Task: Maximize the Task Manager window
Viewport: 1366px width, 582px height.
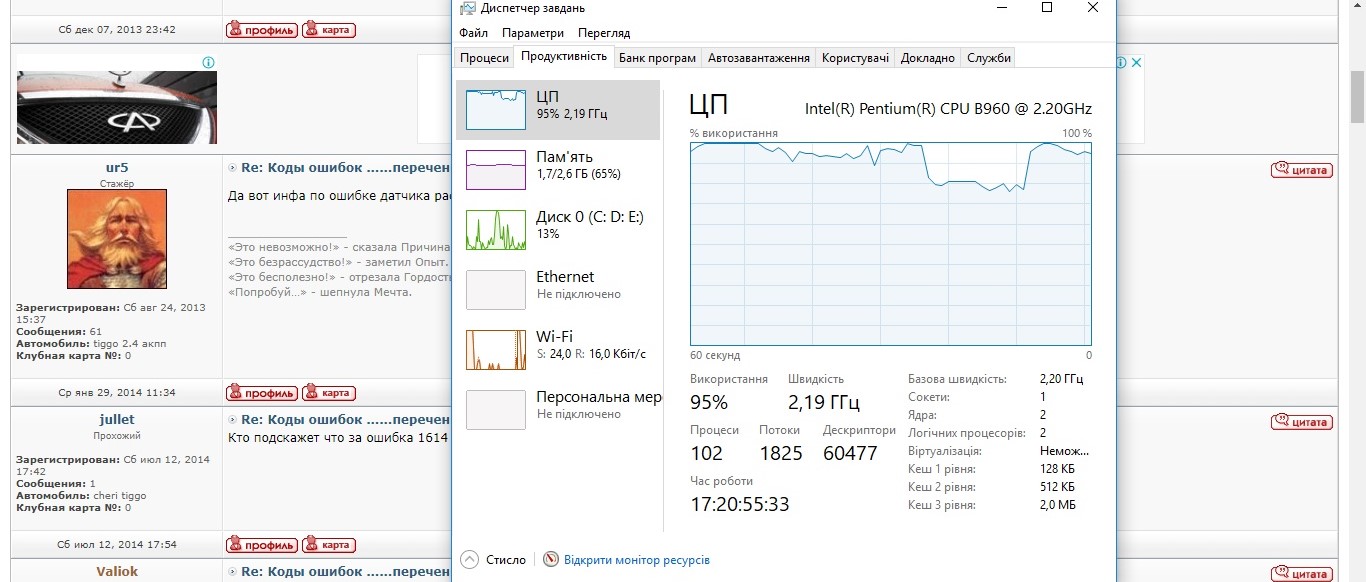Action: (1047, 8)
